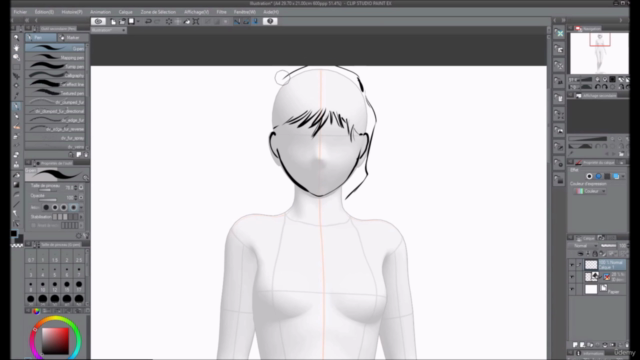Adjust the Opacité slider
This screenshot has height=360, width=640.
point(48,200)
